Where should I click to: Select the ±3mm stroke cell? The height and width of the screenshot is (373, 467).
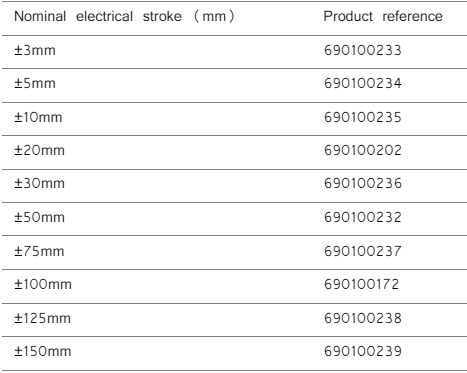(35, 50)
